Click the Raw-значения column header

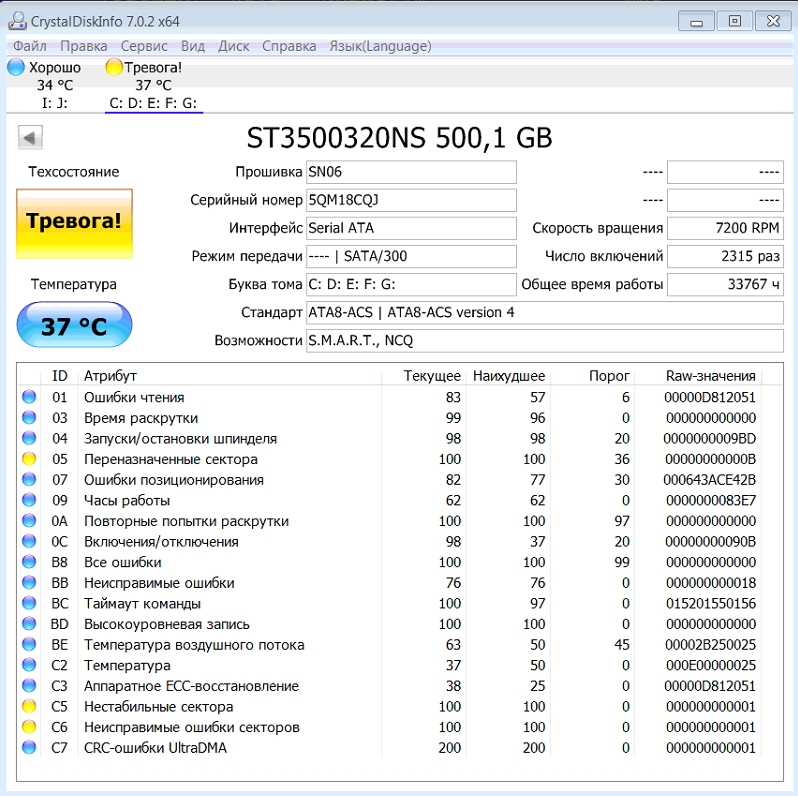click(x=710, y=376)
